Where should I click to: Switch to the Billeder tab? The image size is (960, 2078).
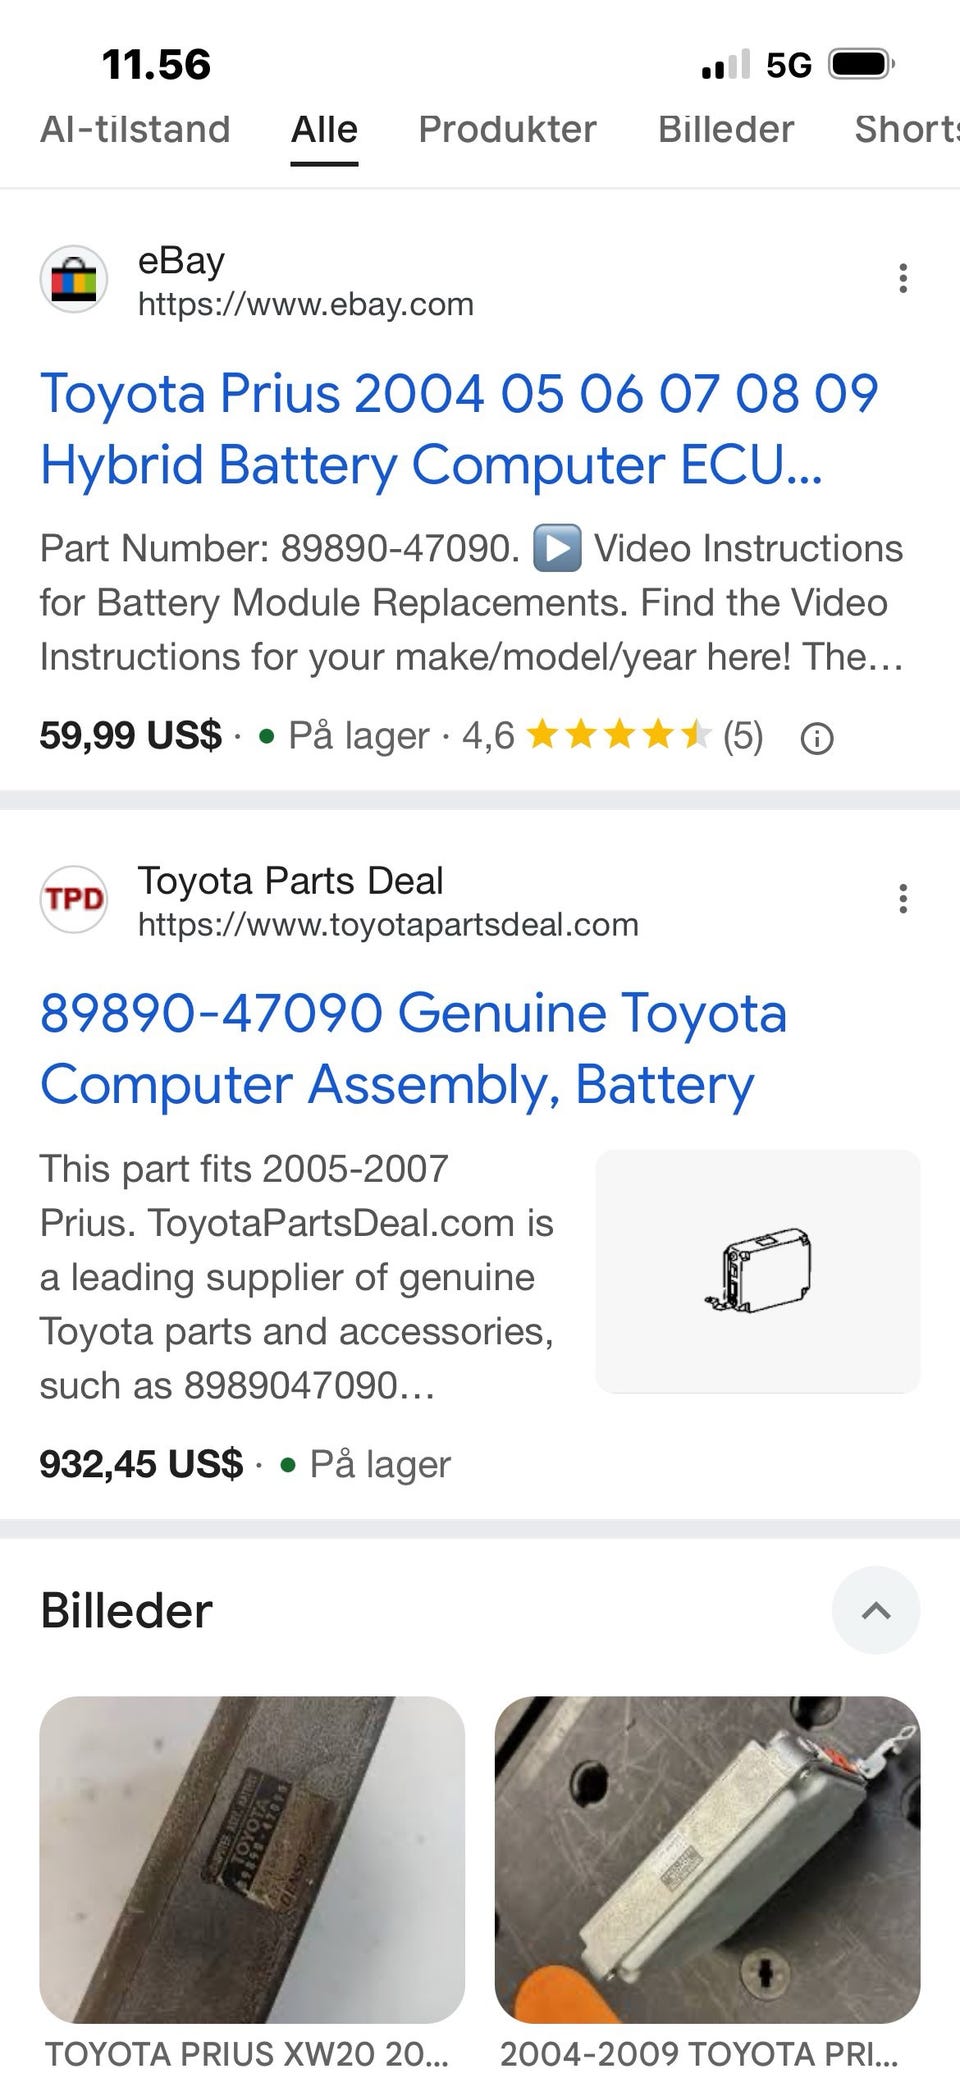click(726, 129)
